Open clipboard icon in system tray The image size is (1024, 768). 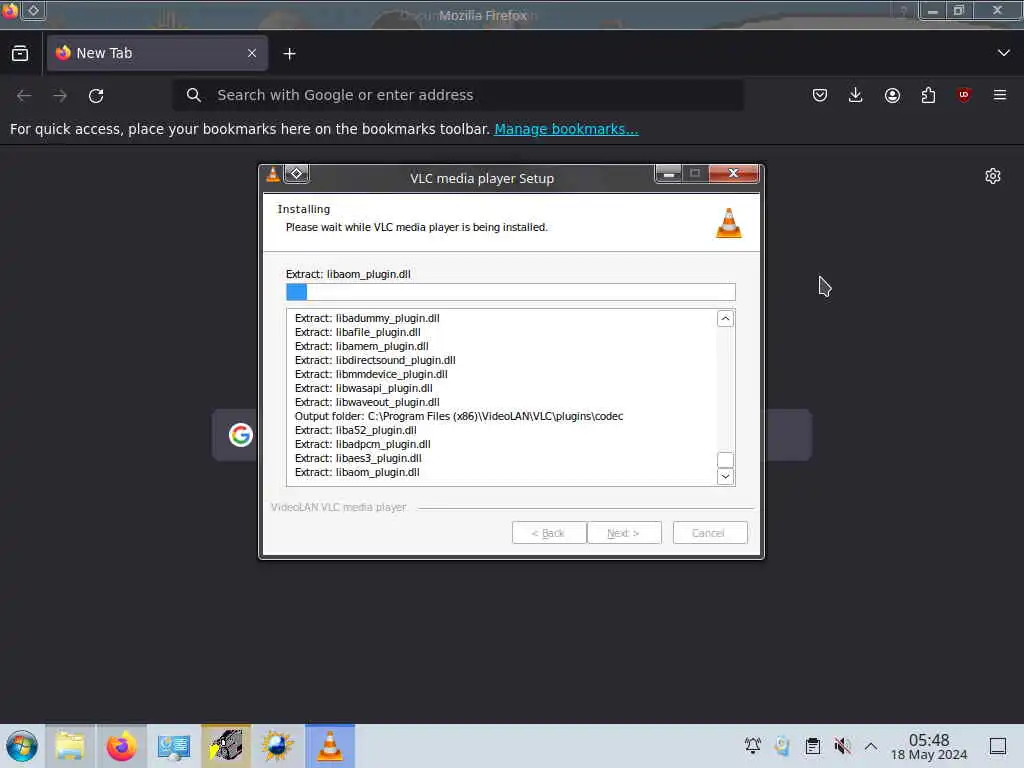(x=812, y=746)
